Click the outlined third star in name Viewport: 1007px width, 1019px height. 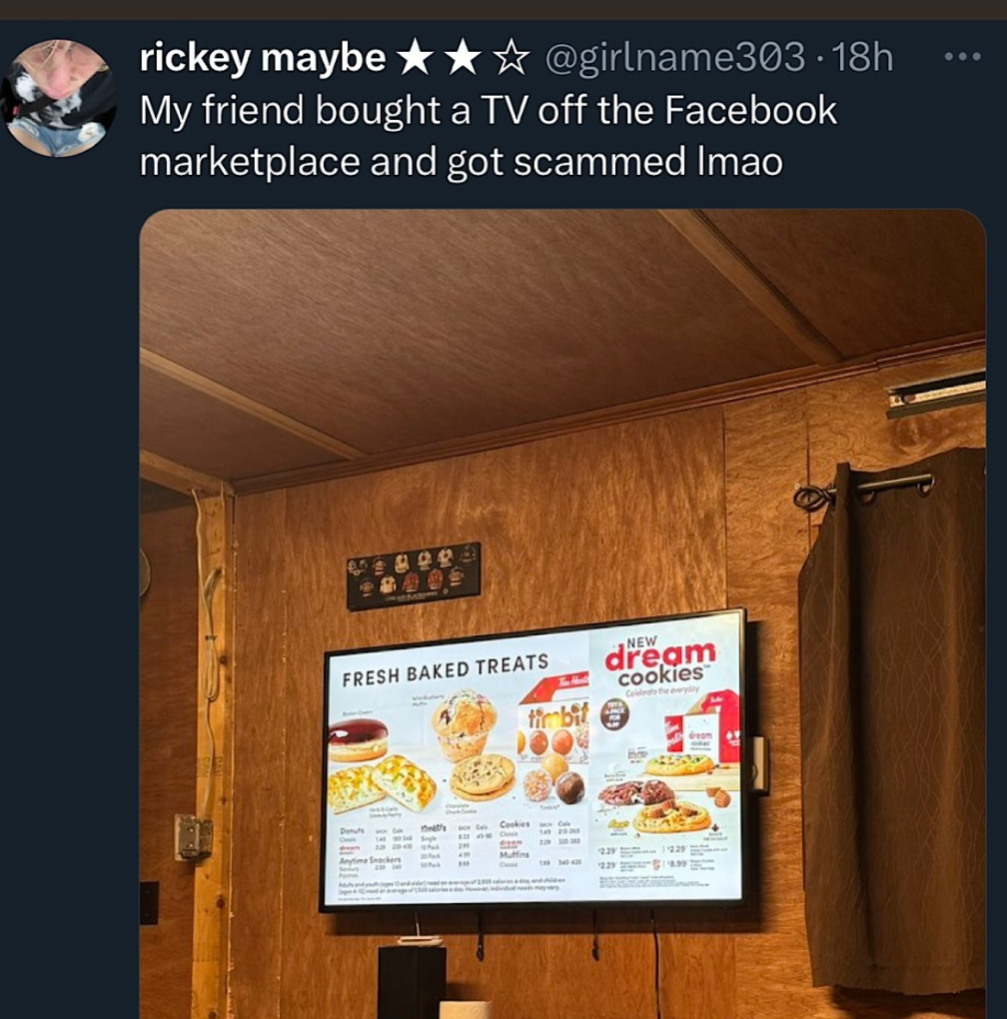pos(511,58)
